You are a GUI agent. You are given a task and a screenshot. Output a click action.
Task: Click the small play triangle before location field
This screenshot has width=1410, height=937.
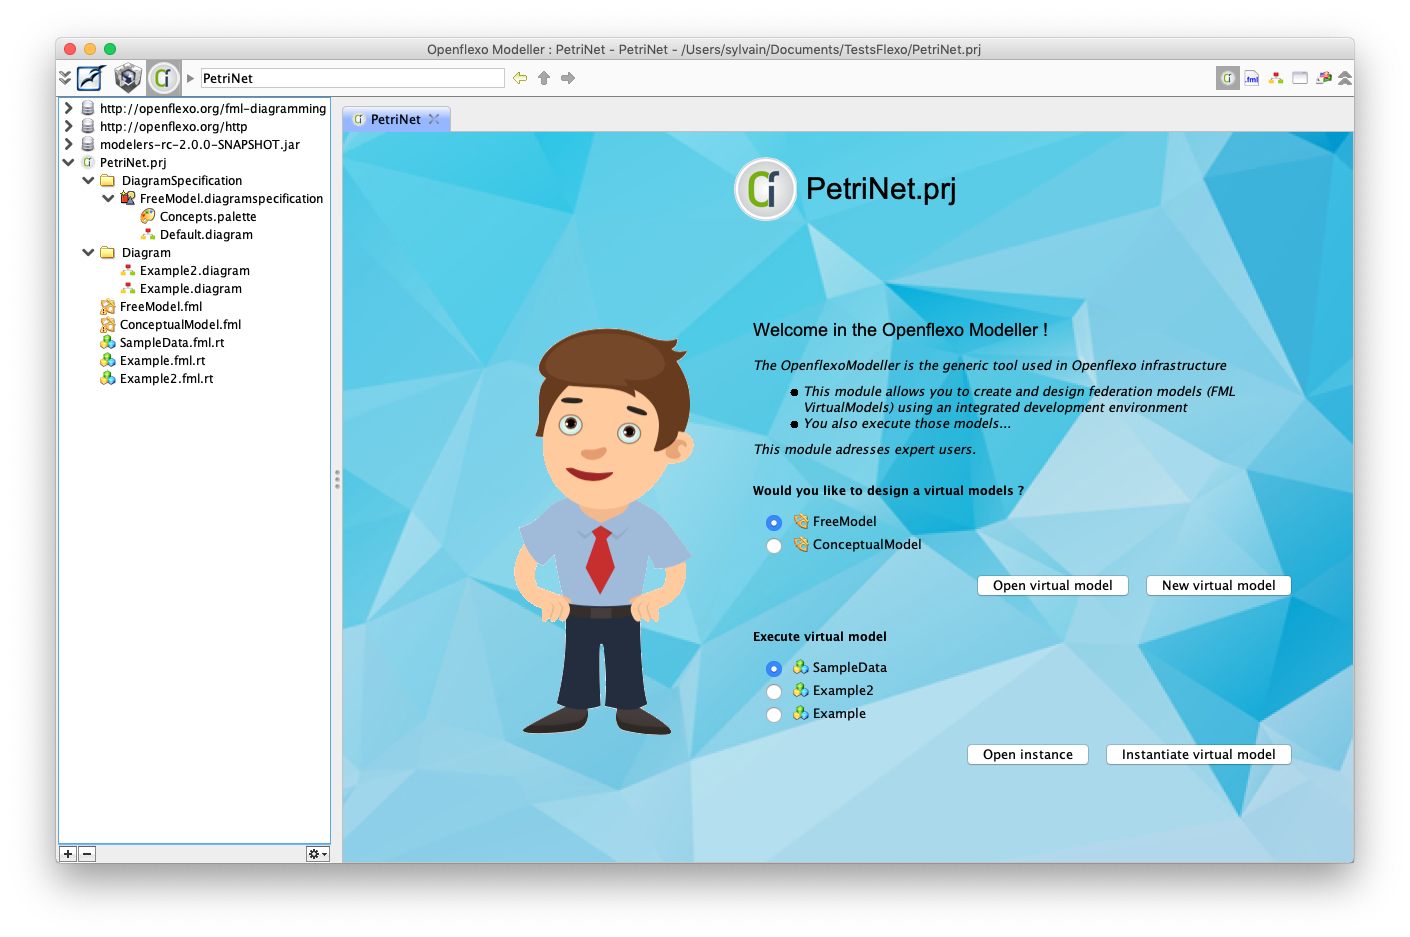coord(190,78)
